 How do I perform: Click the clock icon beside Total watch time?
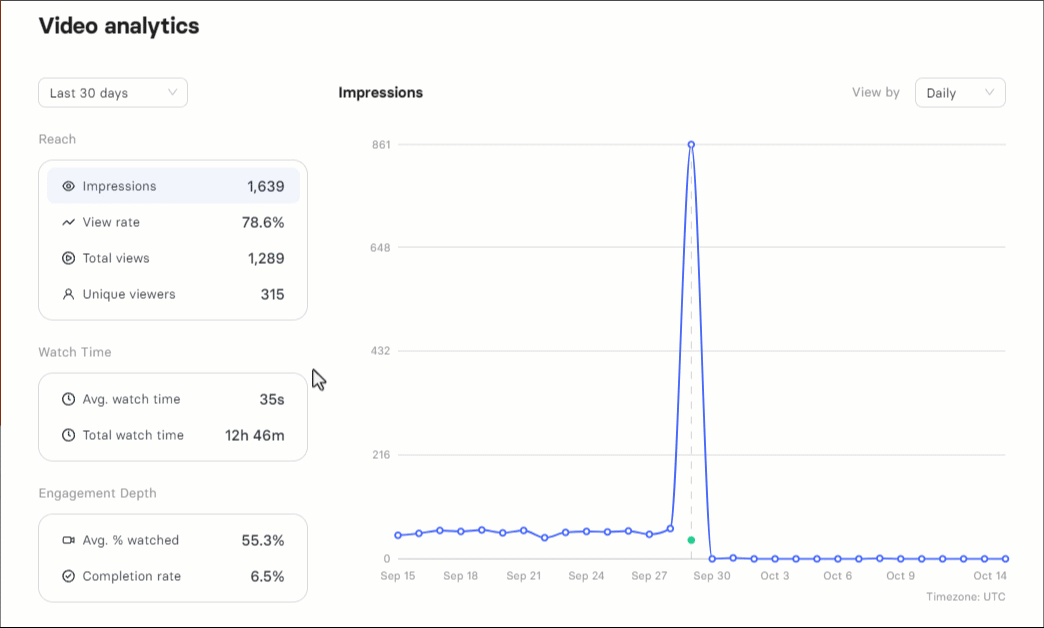(68, 435)
